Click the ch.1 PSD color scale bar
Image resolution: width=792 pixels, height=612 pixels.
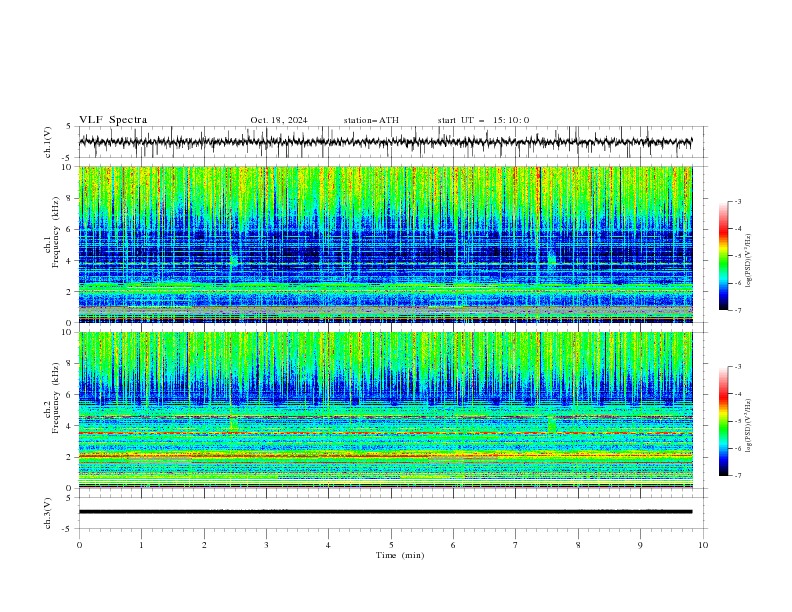[x=723, y=256]
